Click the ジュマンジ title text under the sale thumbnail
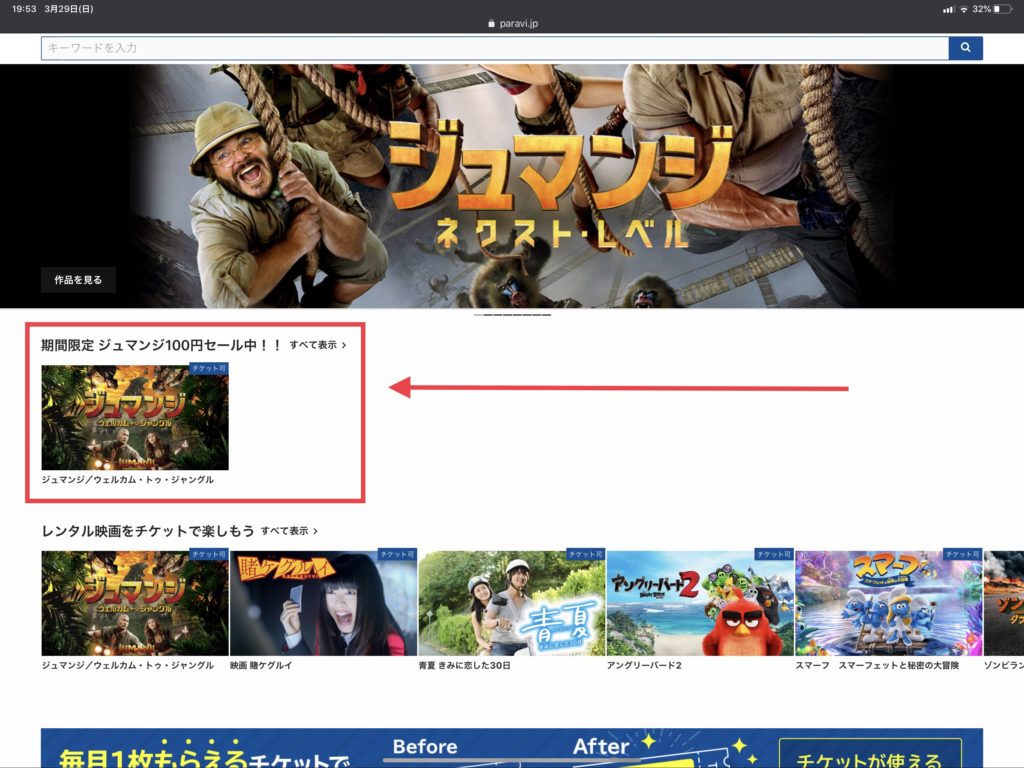Screen dimensions: 1024x768 [x=127, y=479]
